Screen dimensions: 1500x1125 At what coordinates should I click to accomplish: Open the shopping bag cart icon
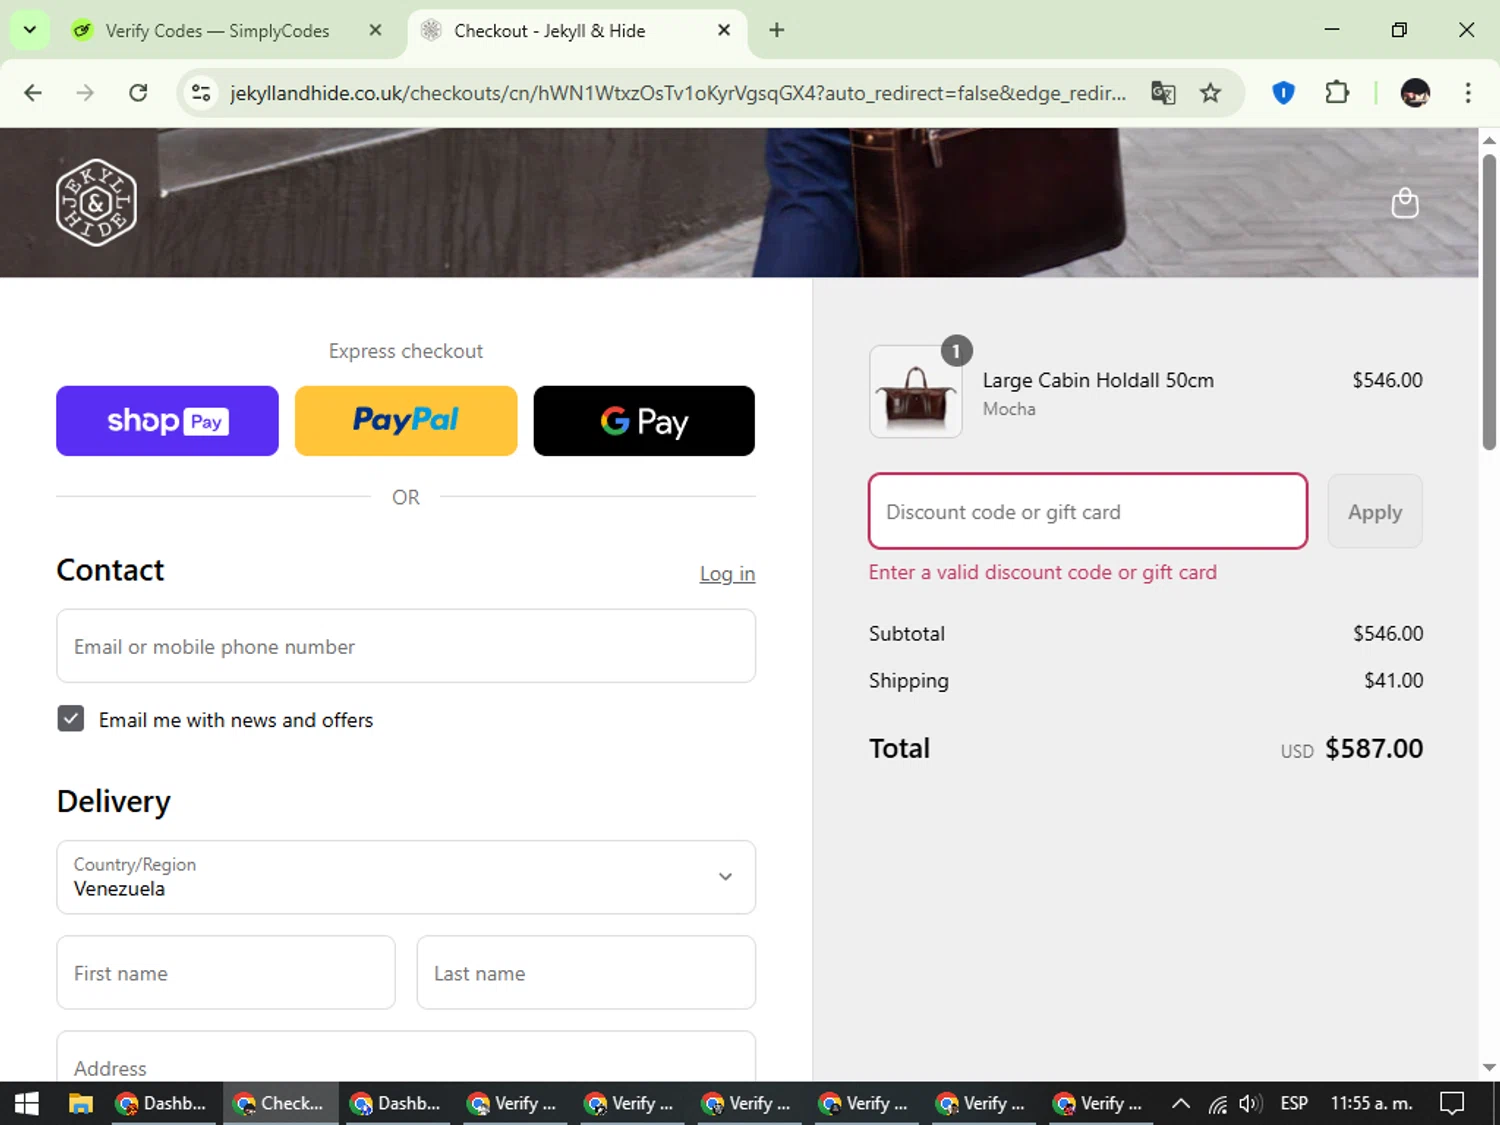click(1405, 203)
